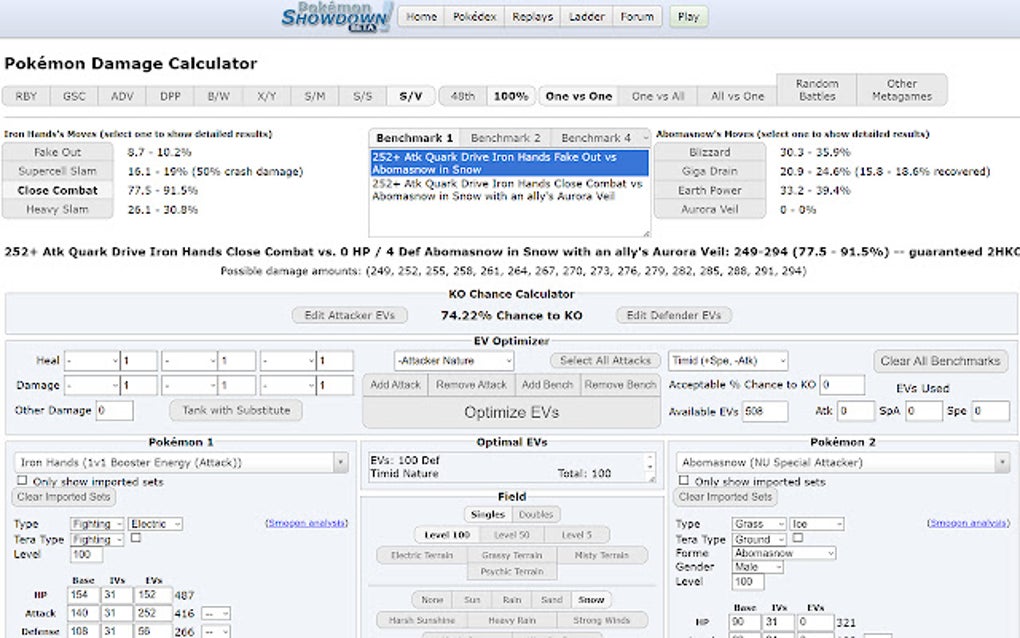The height and width of the screenshot is (638, 1020).
Task: Select the Close Combat benchmark entry
Action: tap(509, 190)
